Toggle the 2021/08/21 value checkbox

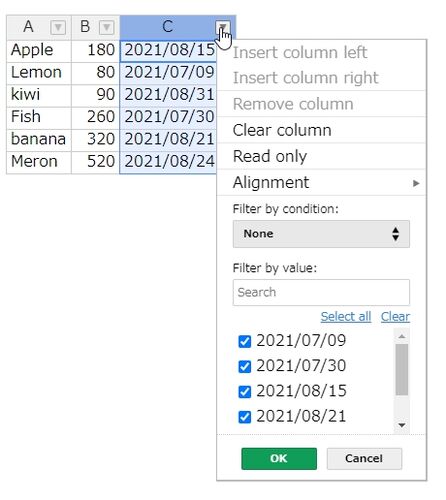[245, 417]
